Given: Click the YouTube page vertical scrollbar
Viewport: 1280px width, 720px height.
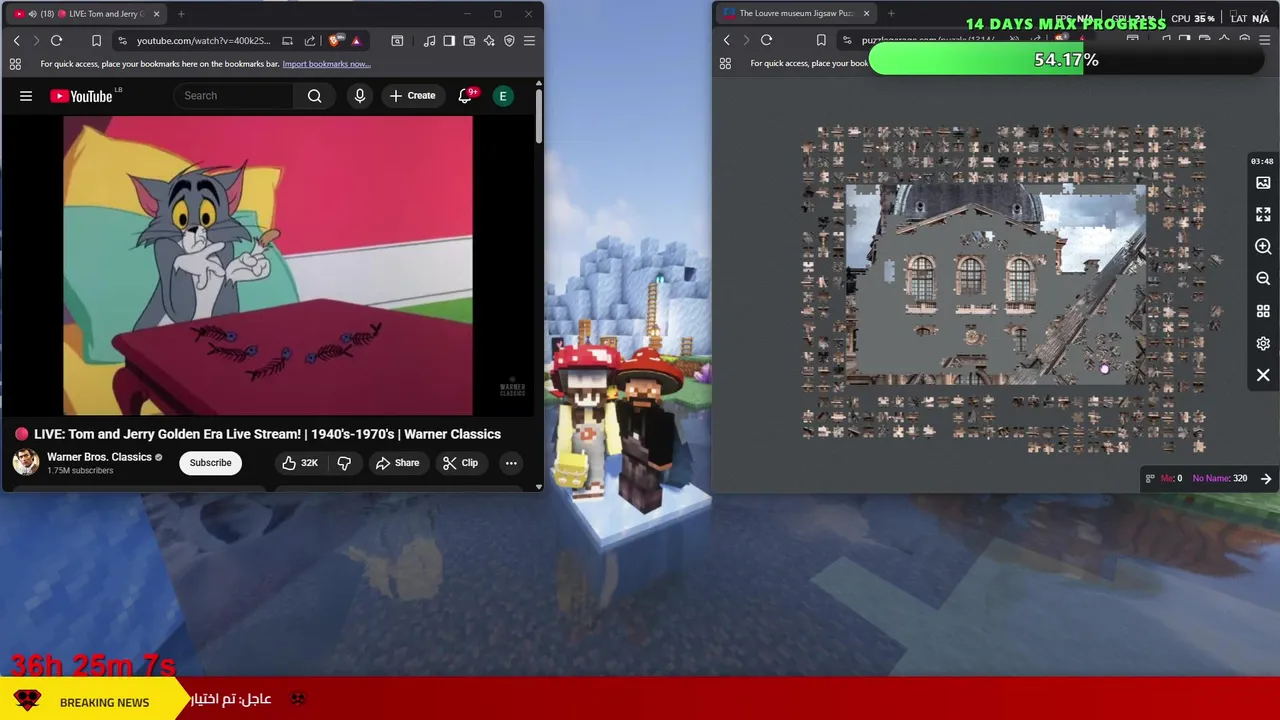Looking at the screenshot, I should point(538,115).
